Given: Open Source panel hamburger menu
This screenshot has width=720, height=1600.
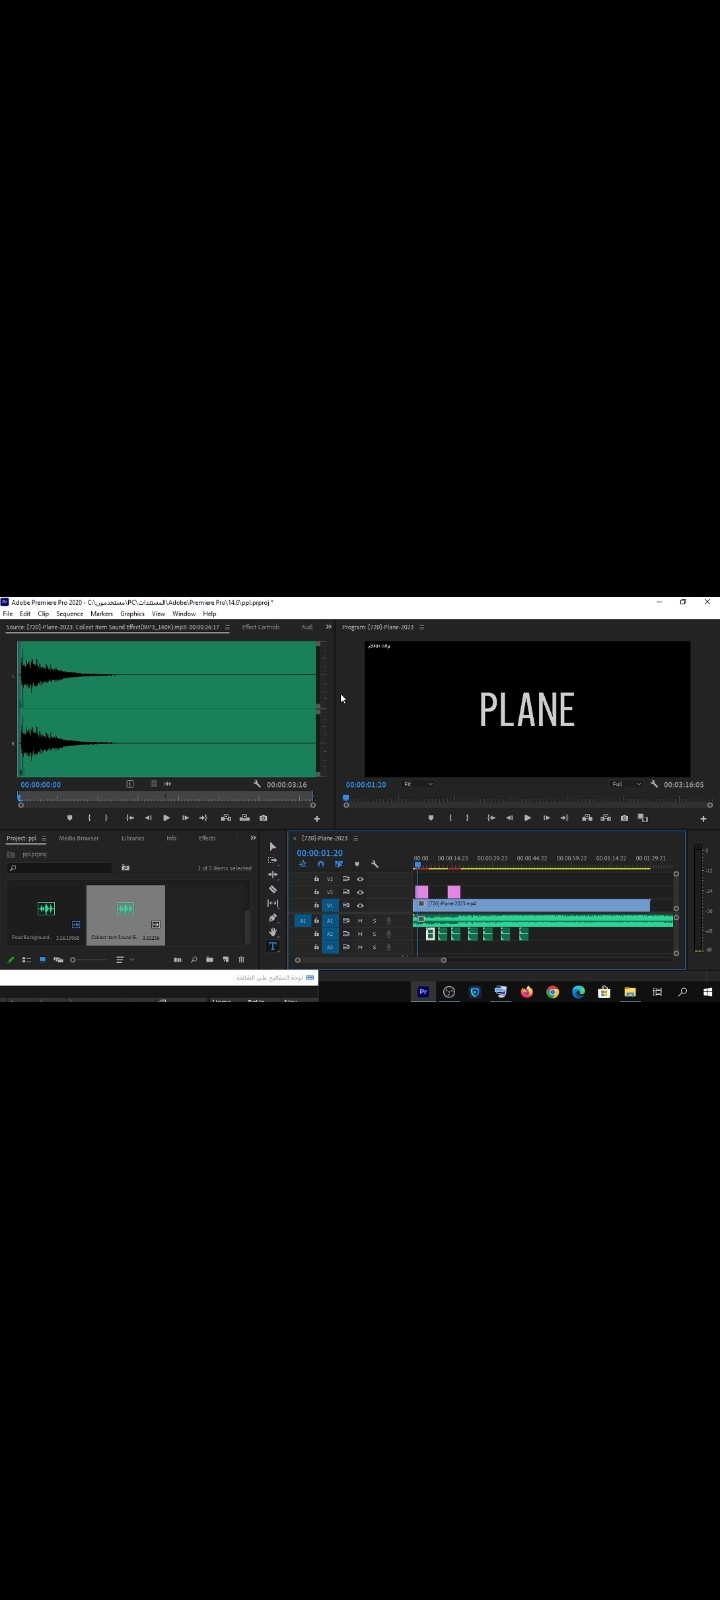Looking at the screenshot, I should (x=227, y=627).
